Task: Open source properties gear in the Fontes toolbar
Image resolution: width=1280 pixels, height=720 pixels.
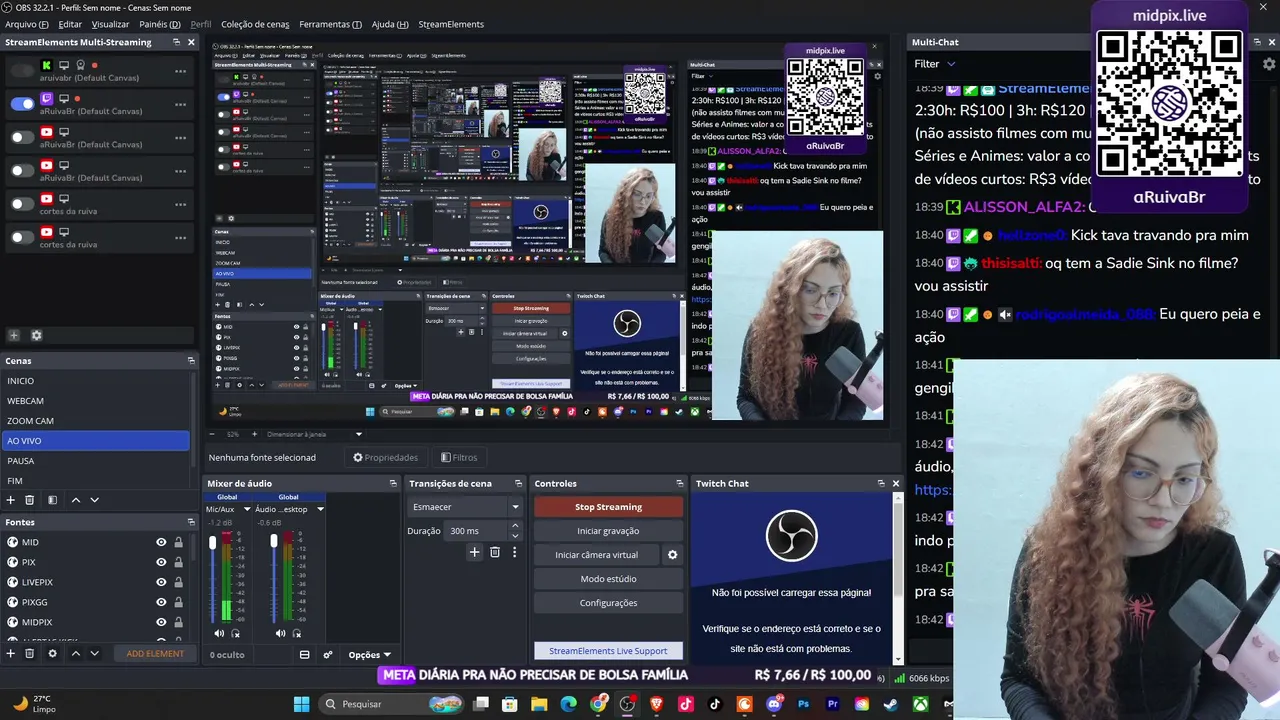Action: coord(53,654)
